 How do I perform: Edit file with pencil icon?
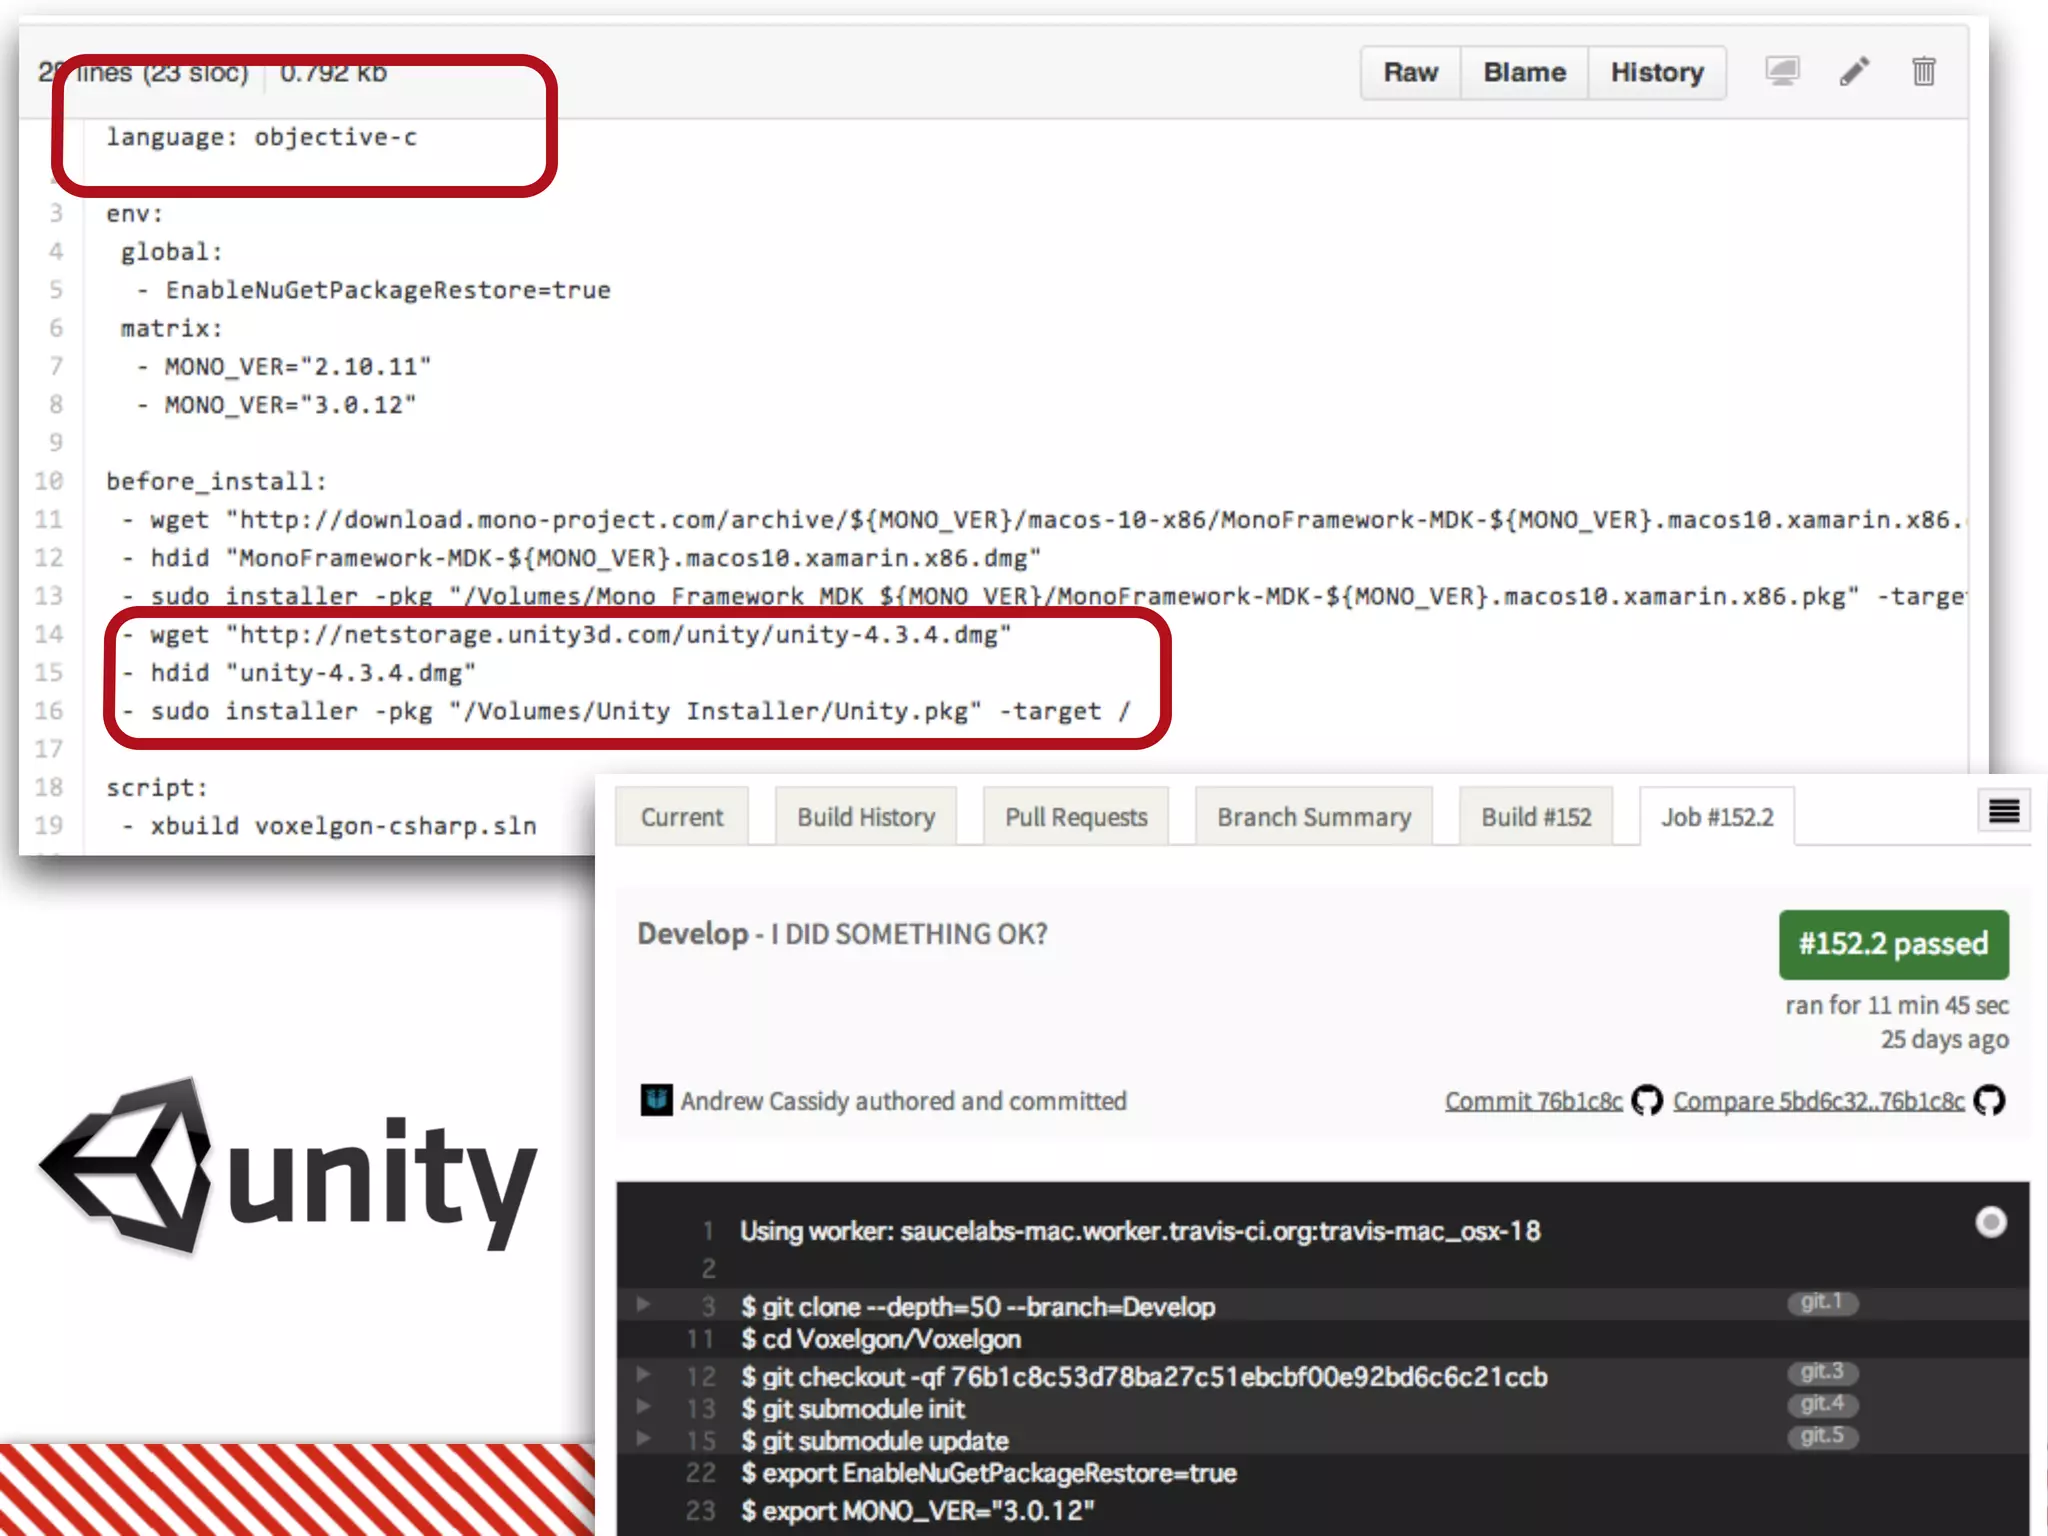[x=1854, y=72]
